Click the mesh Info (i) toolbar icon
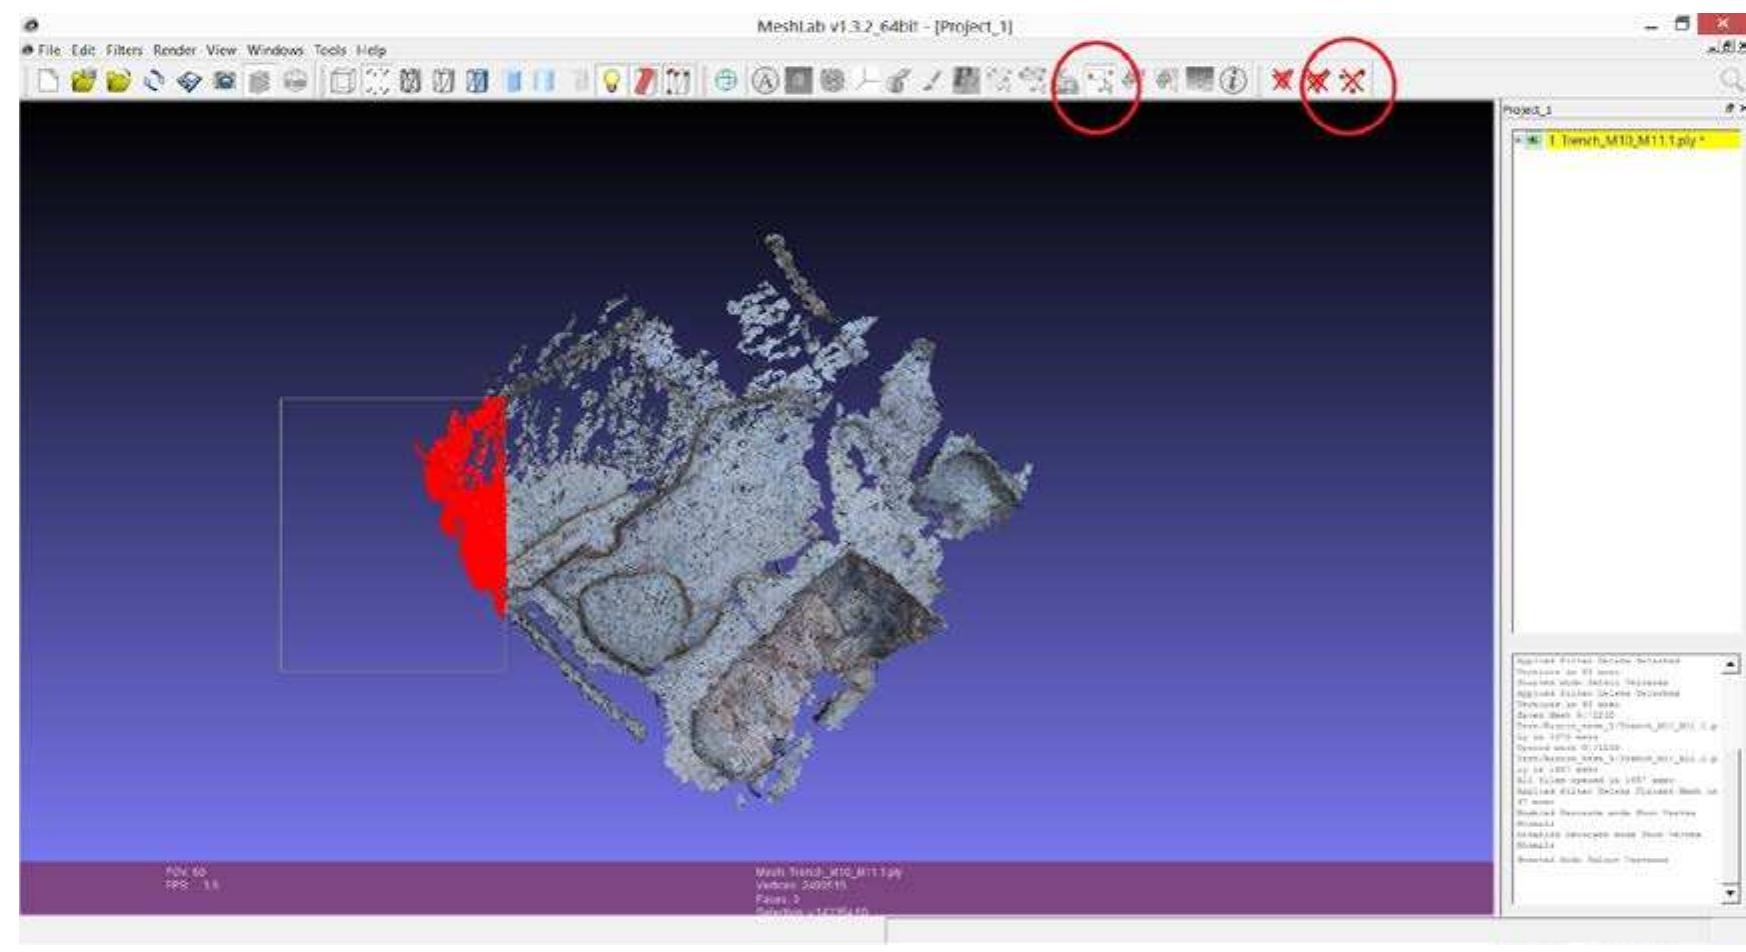1746x952 pixels. click(x=1233, y=80)
